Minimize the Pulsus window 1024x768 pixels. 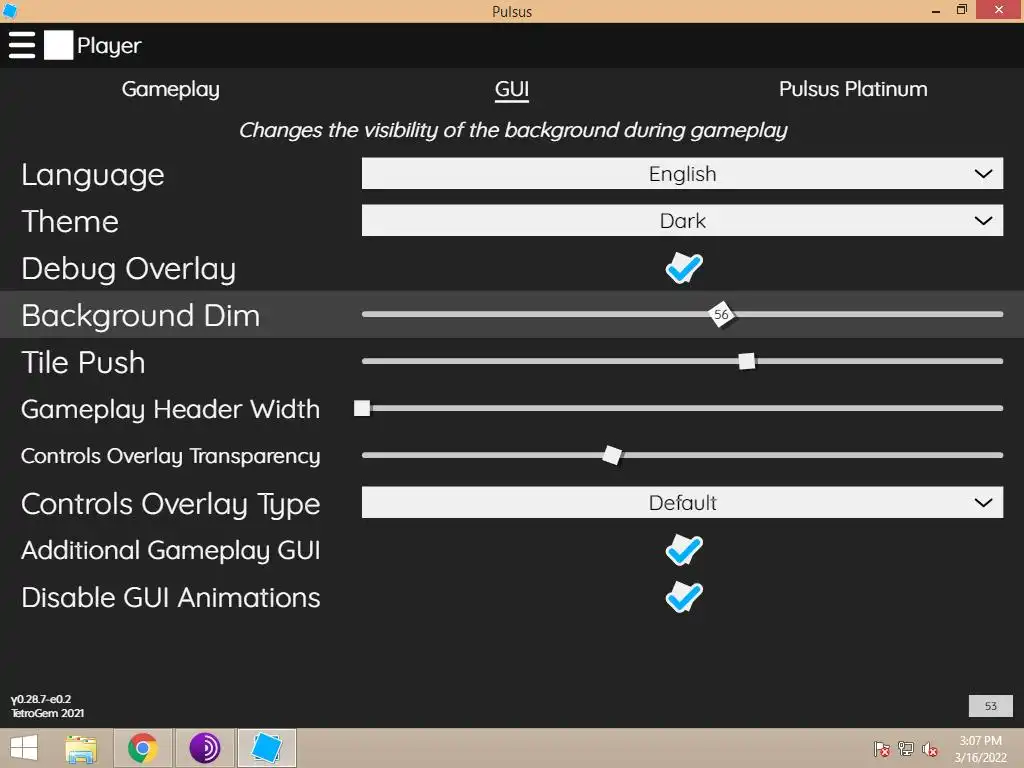936,11
